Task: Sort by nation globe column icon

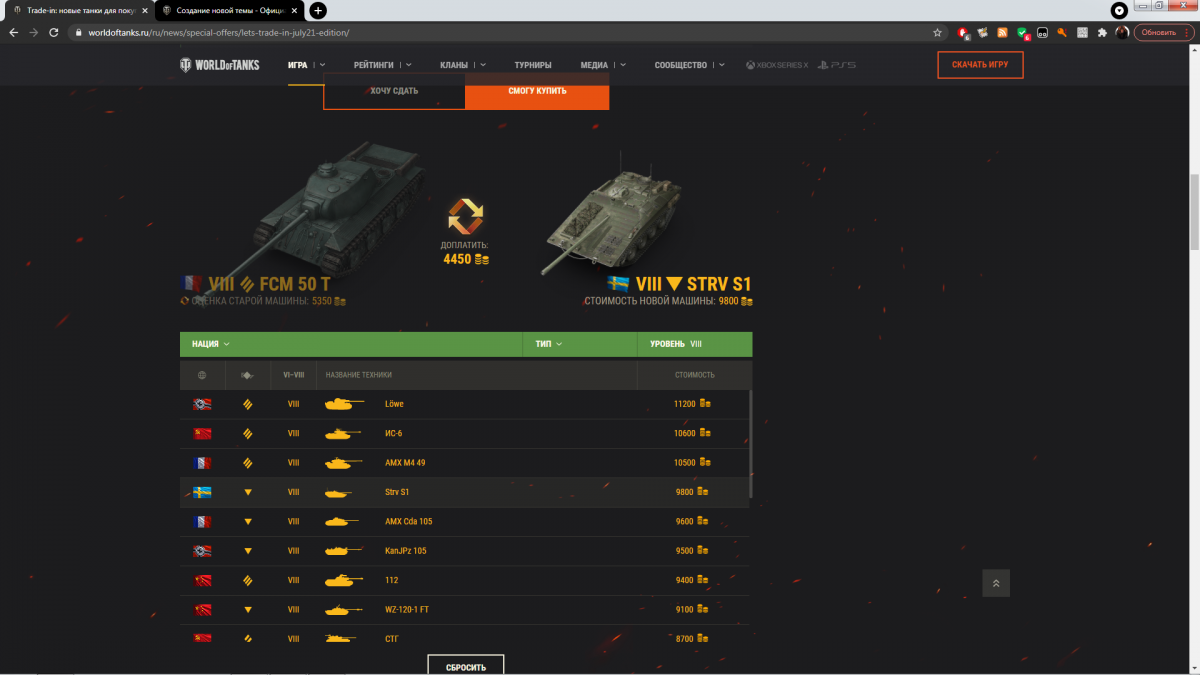Action: [202, 375]
